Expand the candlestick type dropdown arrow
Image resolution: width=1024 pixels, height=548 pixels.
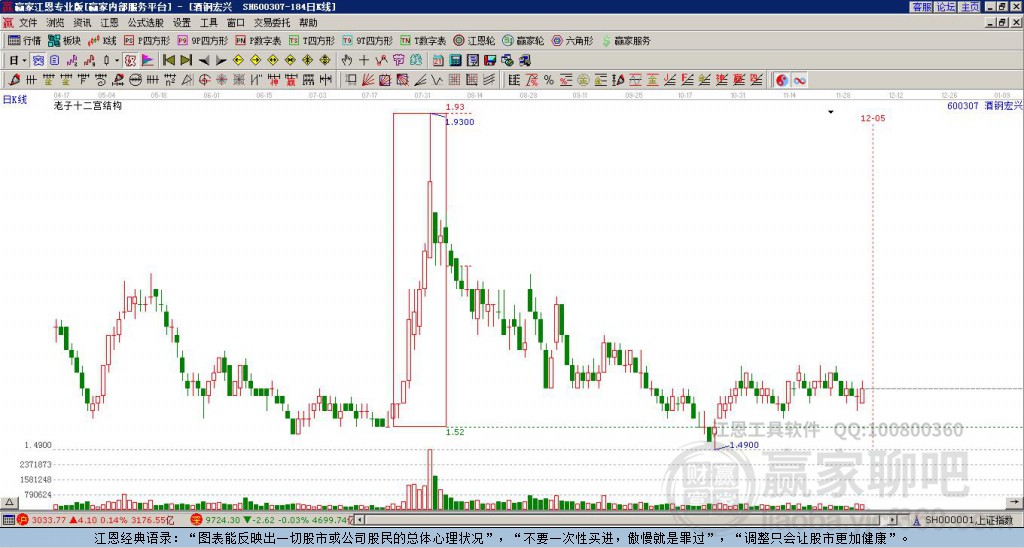click(117, 61)
